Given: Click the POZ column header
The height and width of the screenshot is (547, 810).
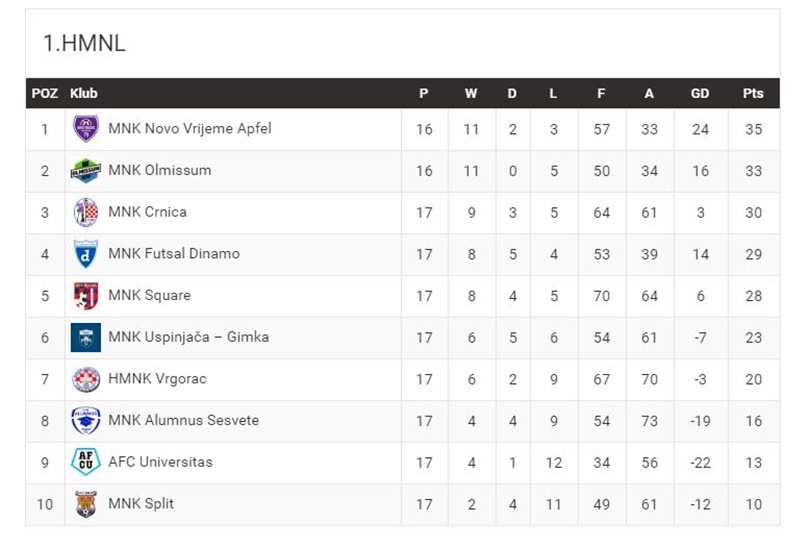Looking at the screenshot, I should (44, 93).
